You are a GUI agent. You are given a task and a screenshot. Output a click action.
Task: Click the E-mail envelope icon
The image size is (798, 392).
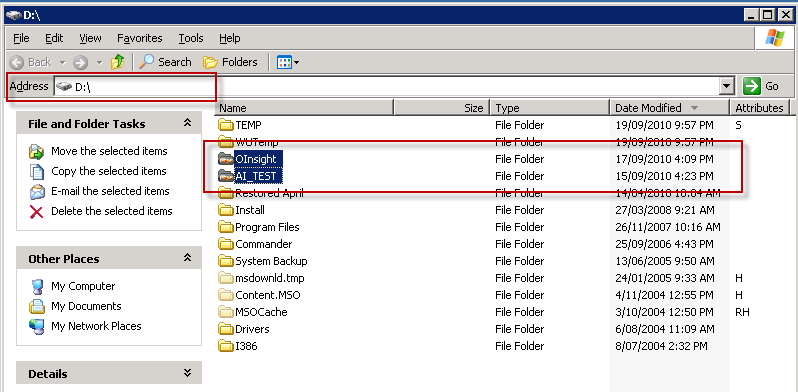coord(37,192)
